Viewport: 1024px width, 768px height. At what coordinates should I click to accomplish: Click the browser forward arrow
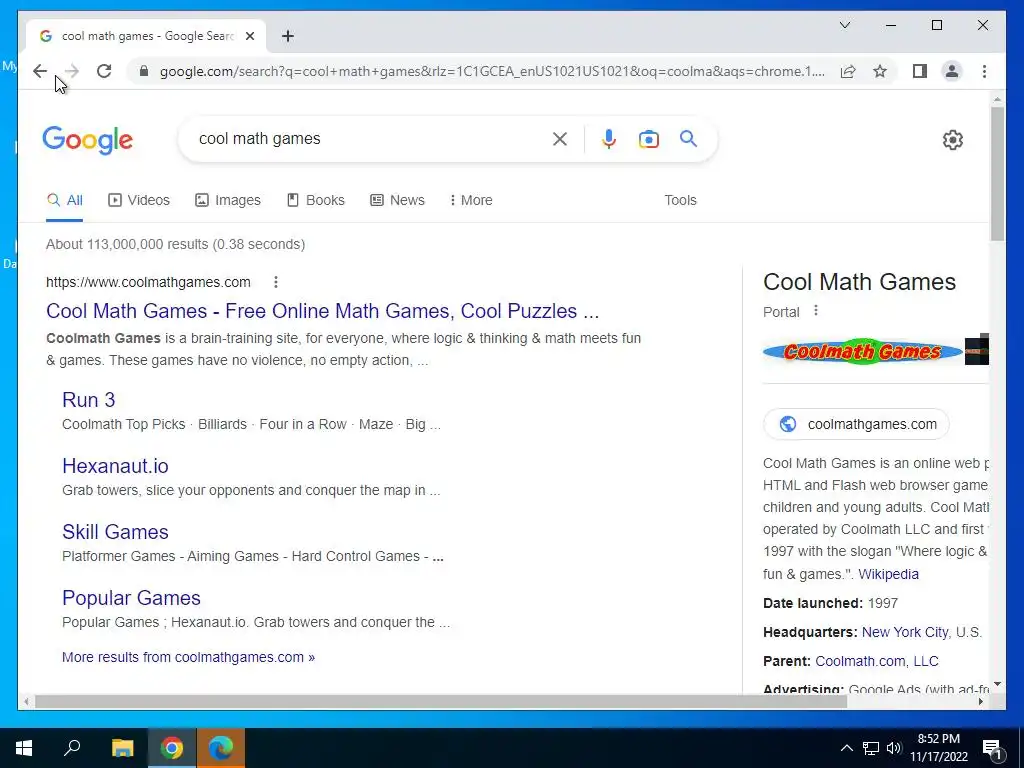(x=72, y=71)
